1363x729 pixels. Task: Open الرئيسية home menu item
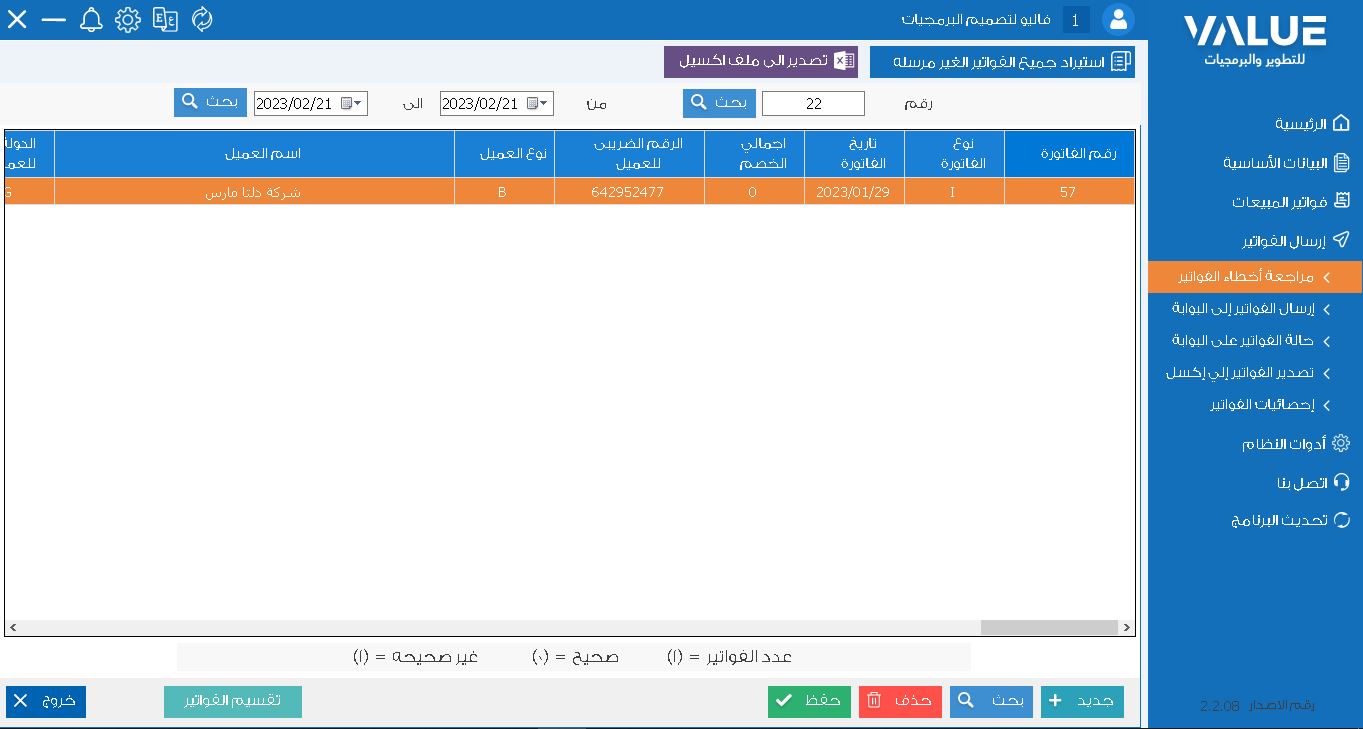[x=1312, y=124]
